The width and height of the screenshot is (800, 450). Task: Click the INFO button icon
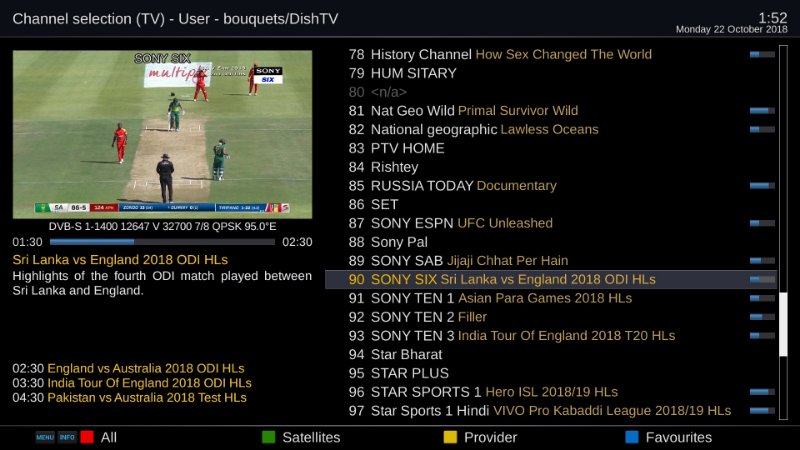pos(67,437)
